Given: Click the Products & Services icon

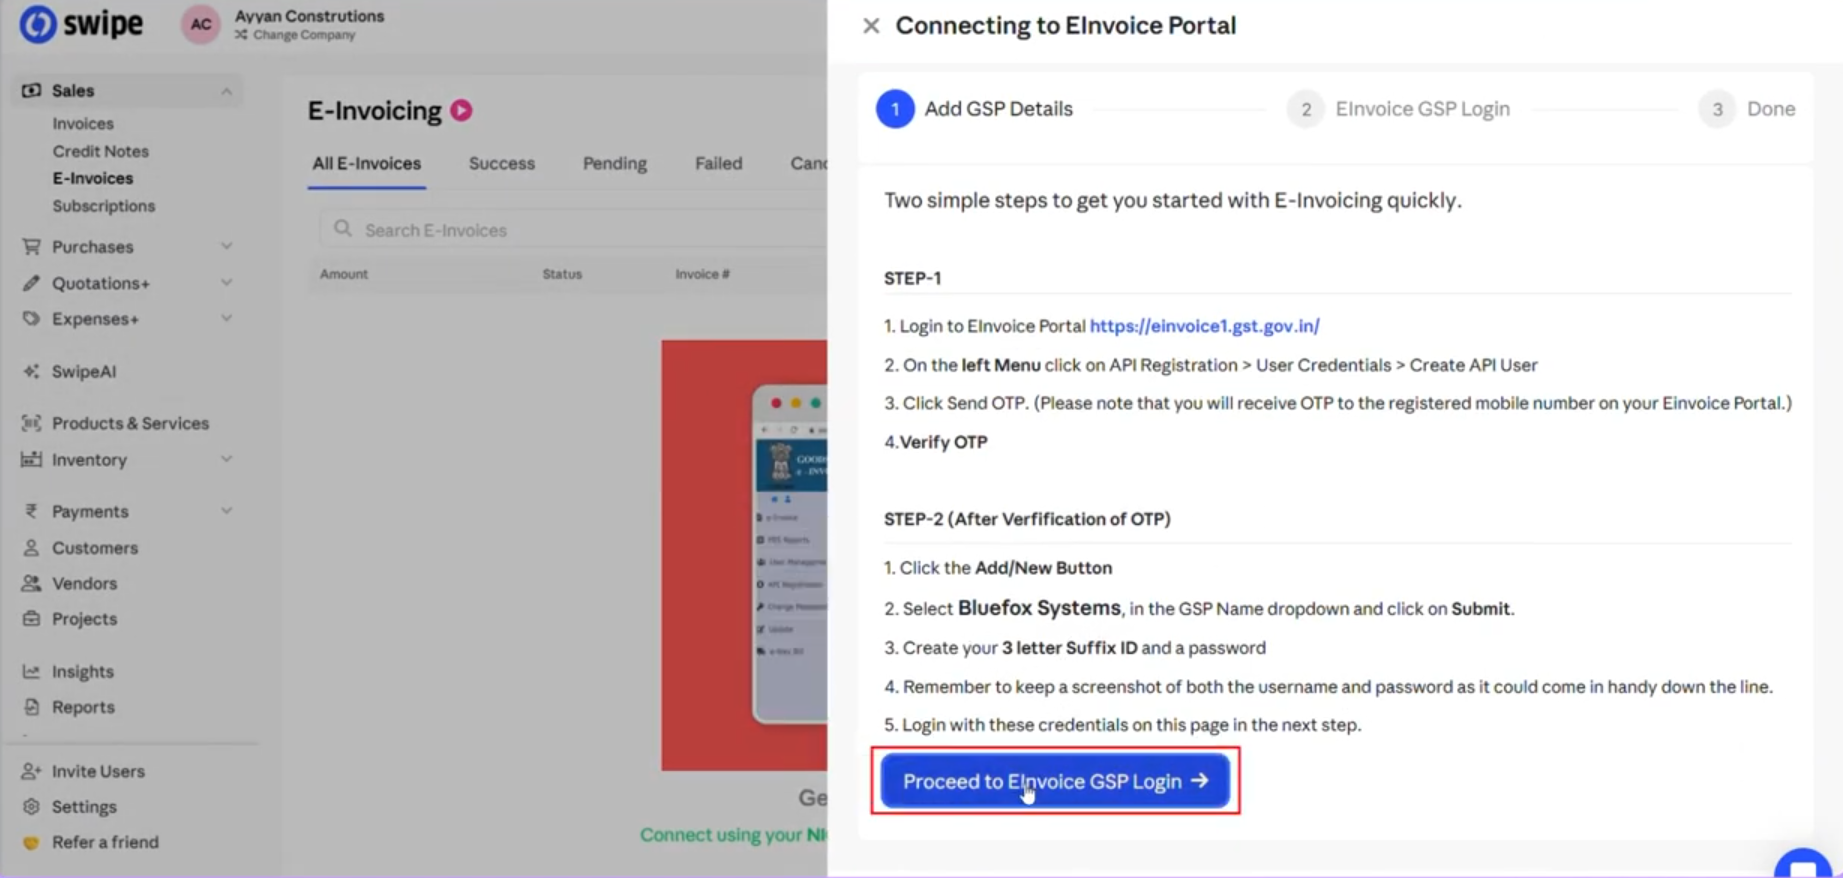Looking at the screenshot, I should [x=31, y=423].
